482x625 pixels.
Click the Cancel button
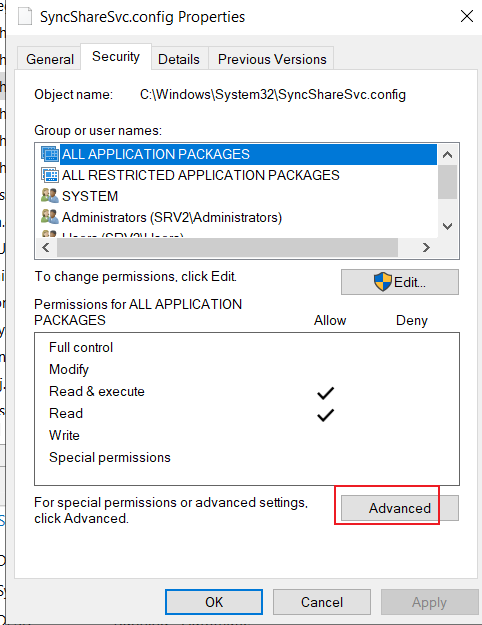pyautogui.click(x=322, y=602)
